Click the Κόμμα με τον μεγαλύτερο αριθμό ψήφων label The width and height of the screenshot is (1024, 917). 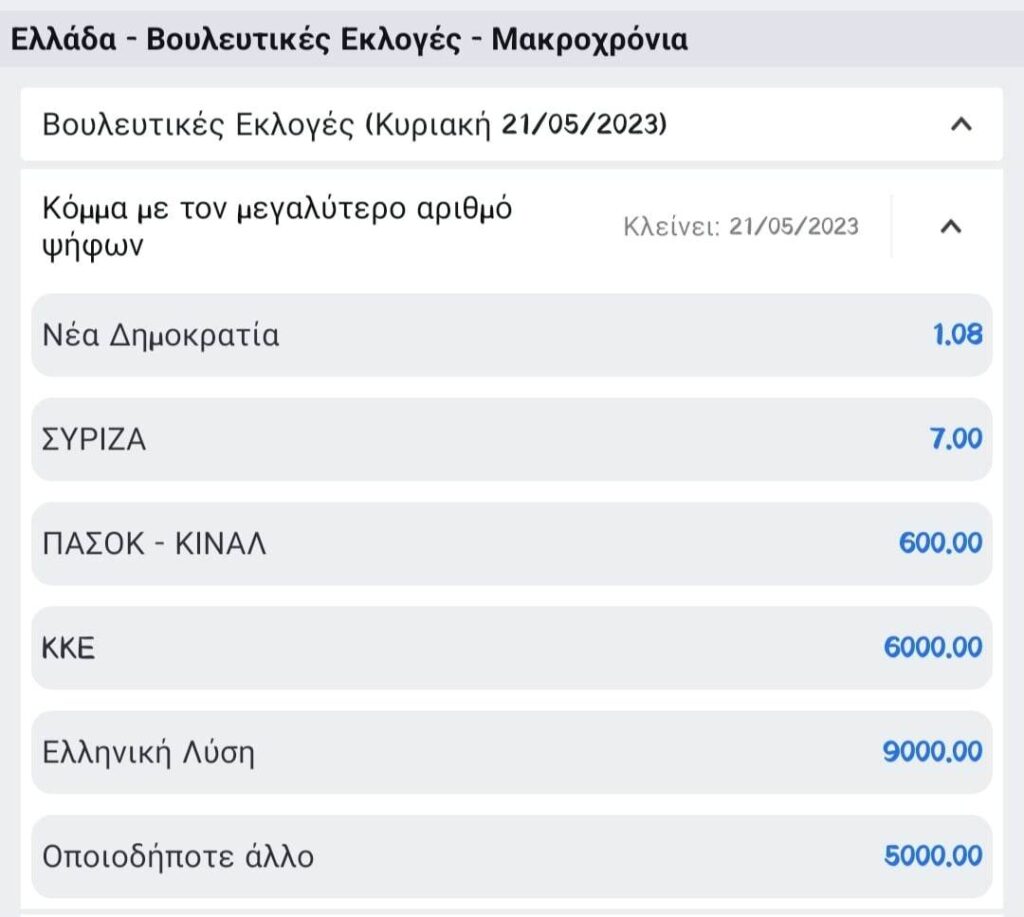click(x=277, y=227)
